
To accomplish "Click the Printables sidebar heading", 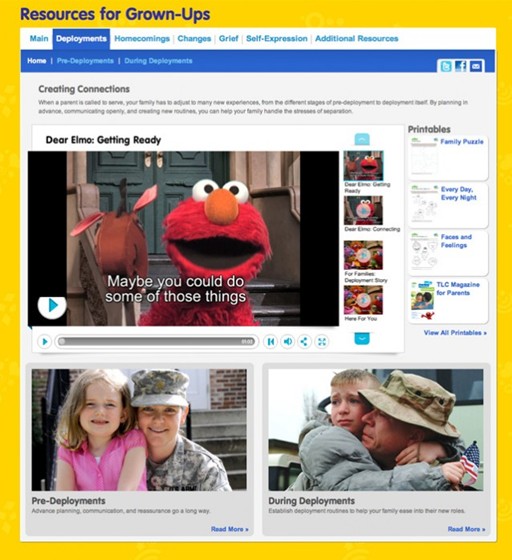I will tap(429, 129).
